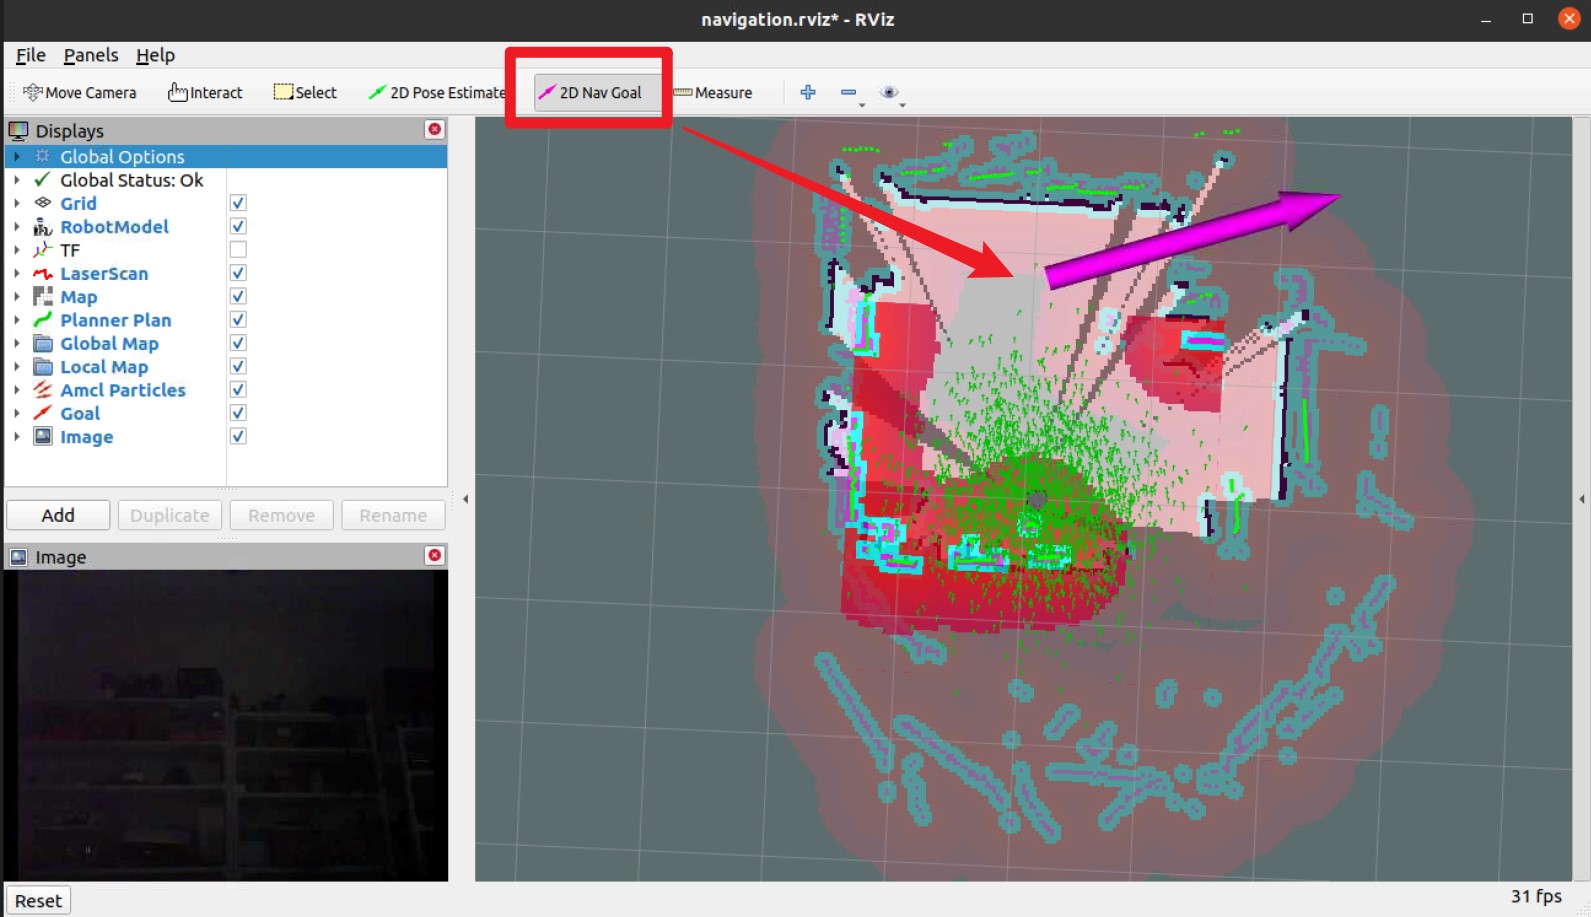
Task: Click the Image panel title icon
Action: [x=18, y=557]
